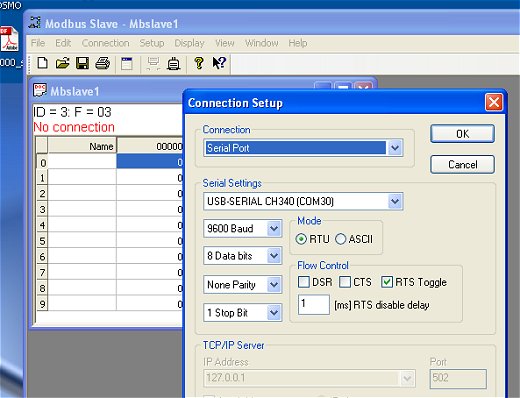The width and height of the screenshot is (520, 398).
Task: Click the 'No connection' status text
Action: pyautogui.click(x=74, y=127)
